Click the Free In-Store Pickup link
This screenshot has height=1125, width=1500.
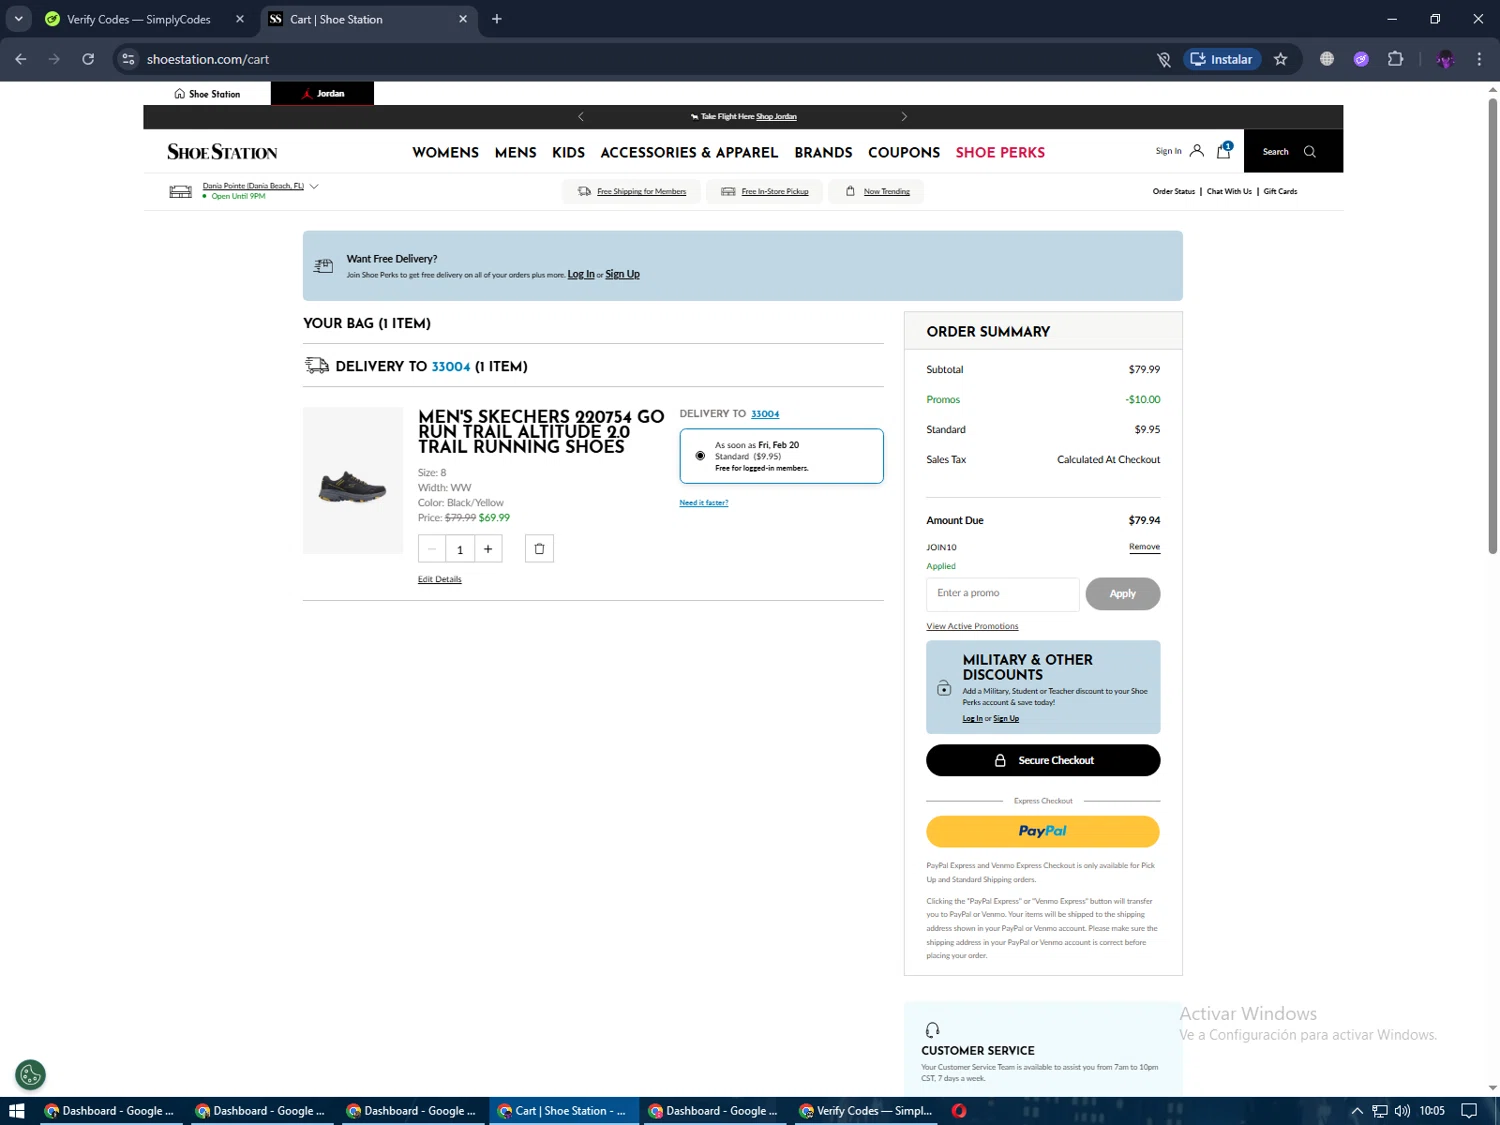pyautogui.click(x=775, y=191)
